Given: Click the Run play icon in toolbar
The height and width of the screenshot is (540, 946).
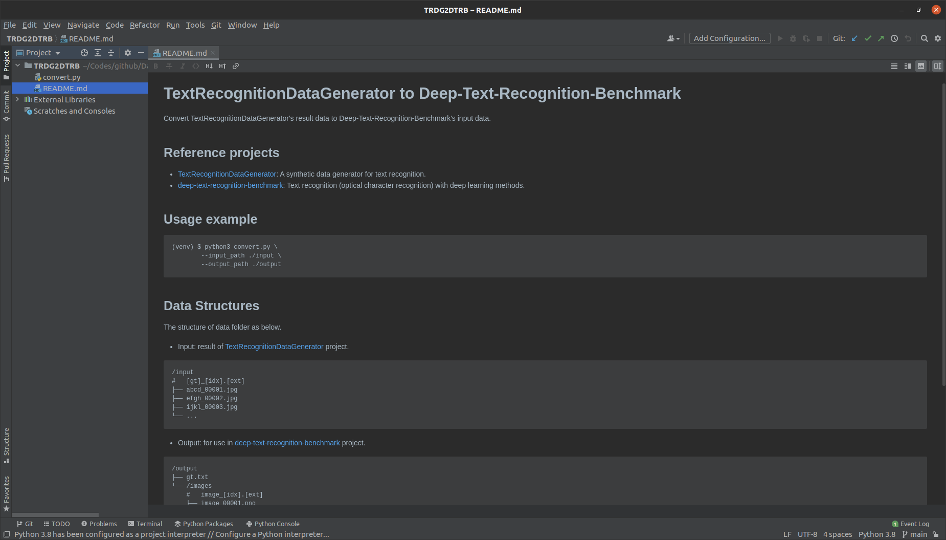Looking at the screenshot, I should 779,39.
